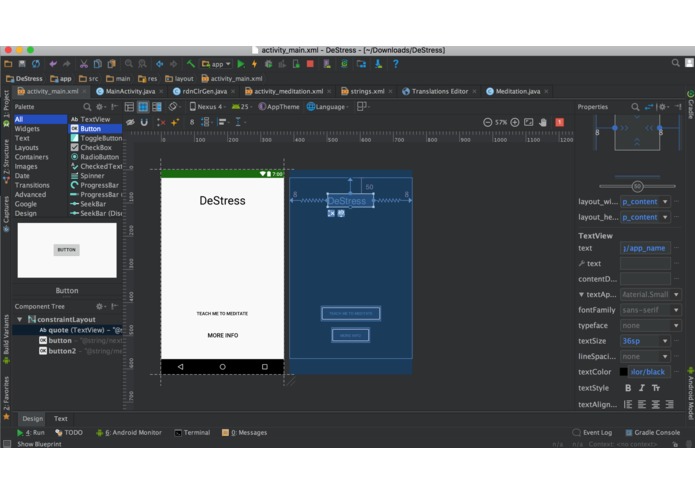
Task: Open the red layout warnings indicator
Action: [x=559, y=122]
